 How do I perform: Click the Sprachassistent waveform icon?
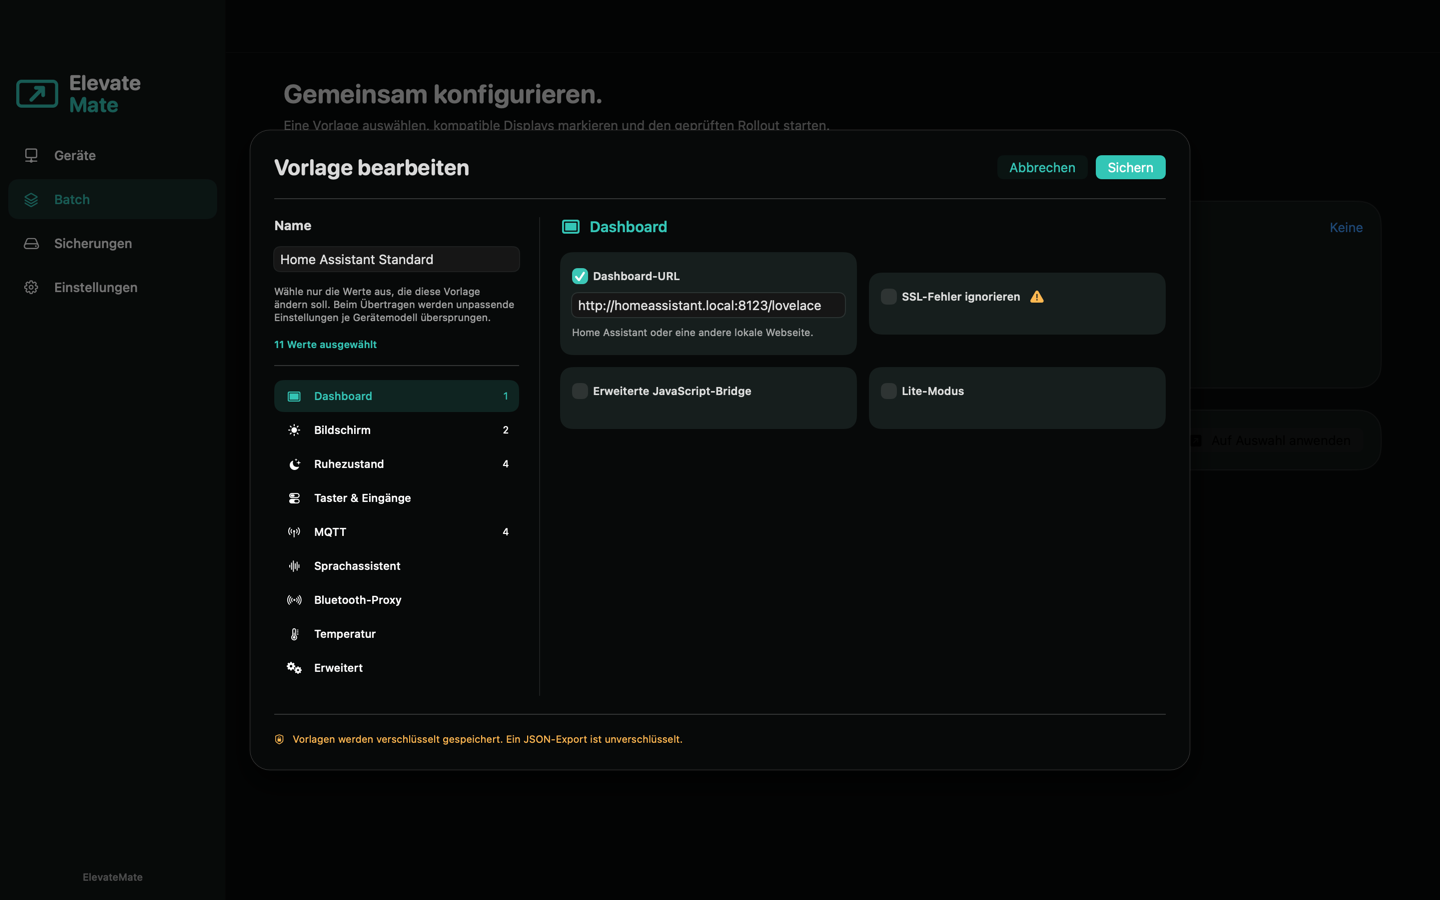tap(294, 566)
